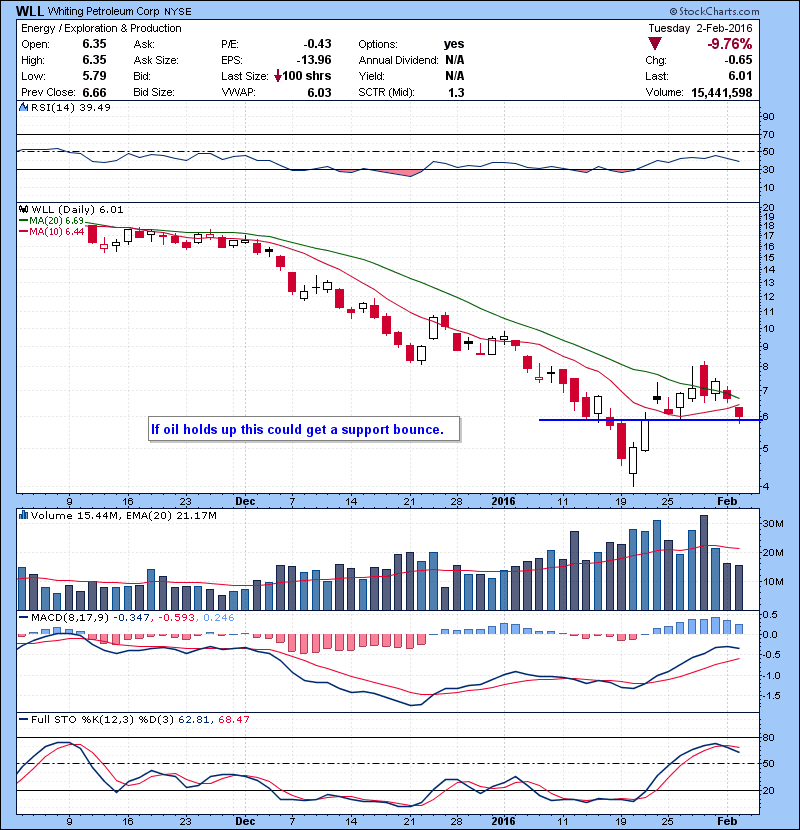Click the -9.76% change value
The image size is (800, 830).
tap(730, 44)
